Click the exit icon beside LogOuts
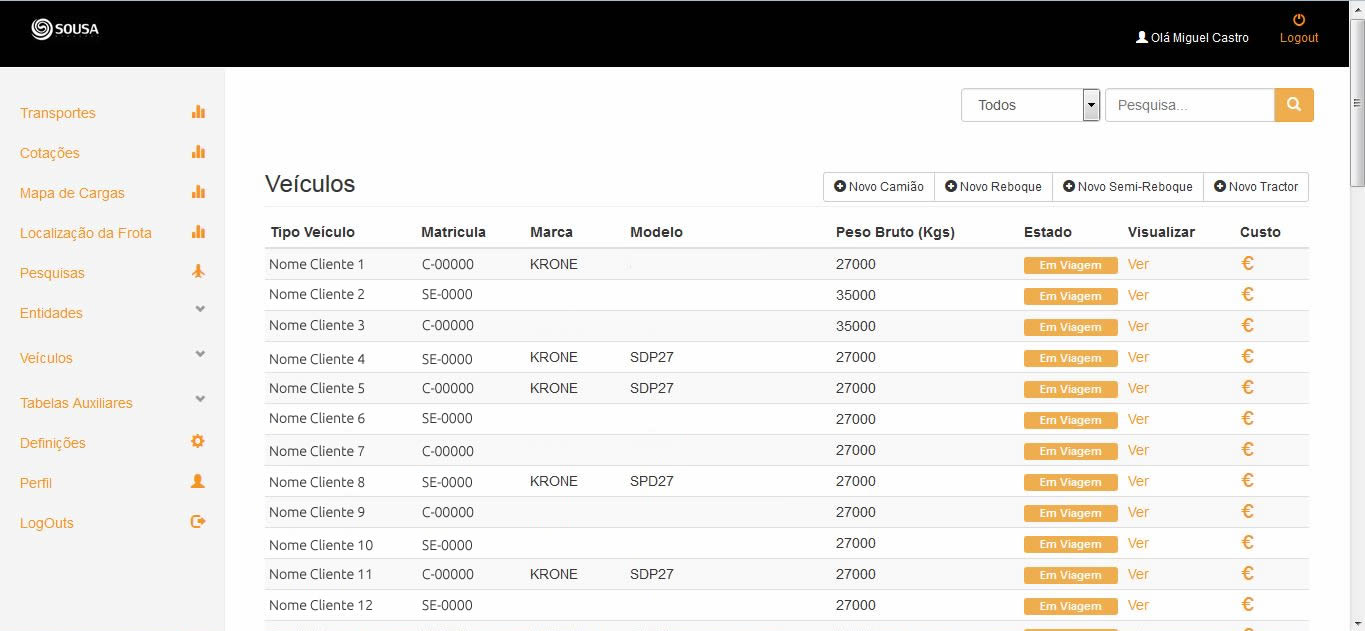The height and width of the screenshot is (631, 1365). pos(198,521)
